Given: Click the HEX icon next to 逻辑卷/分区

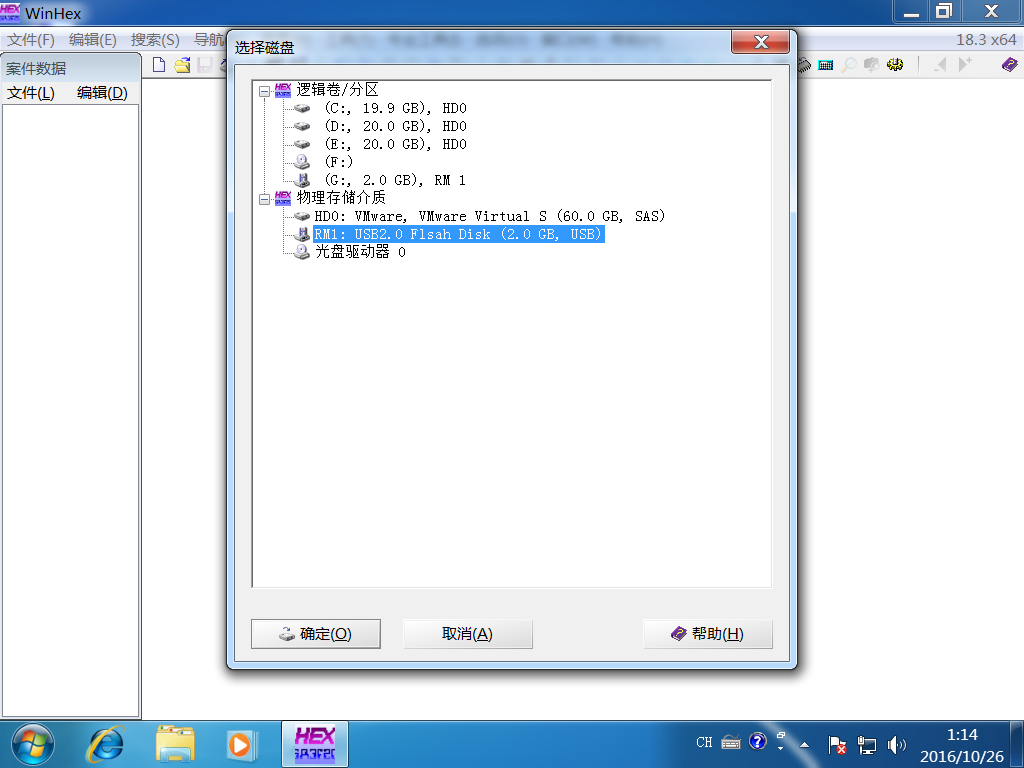Looking at the screenshot, I should (x=283, y=89).
